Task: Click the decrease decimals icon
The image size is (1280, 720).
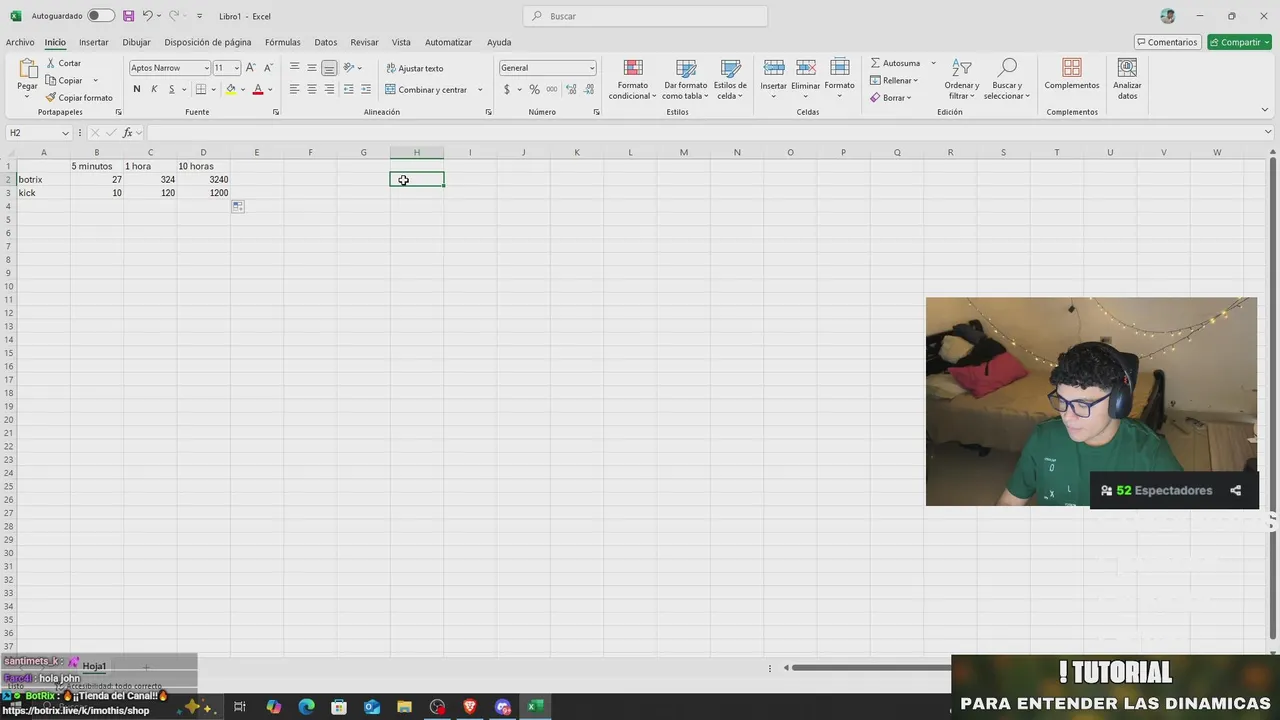Action: (x=587, y=89)
